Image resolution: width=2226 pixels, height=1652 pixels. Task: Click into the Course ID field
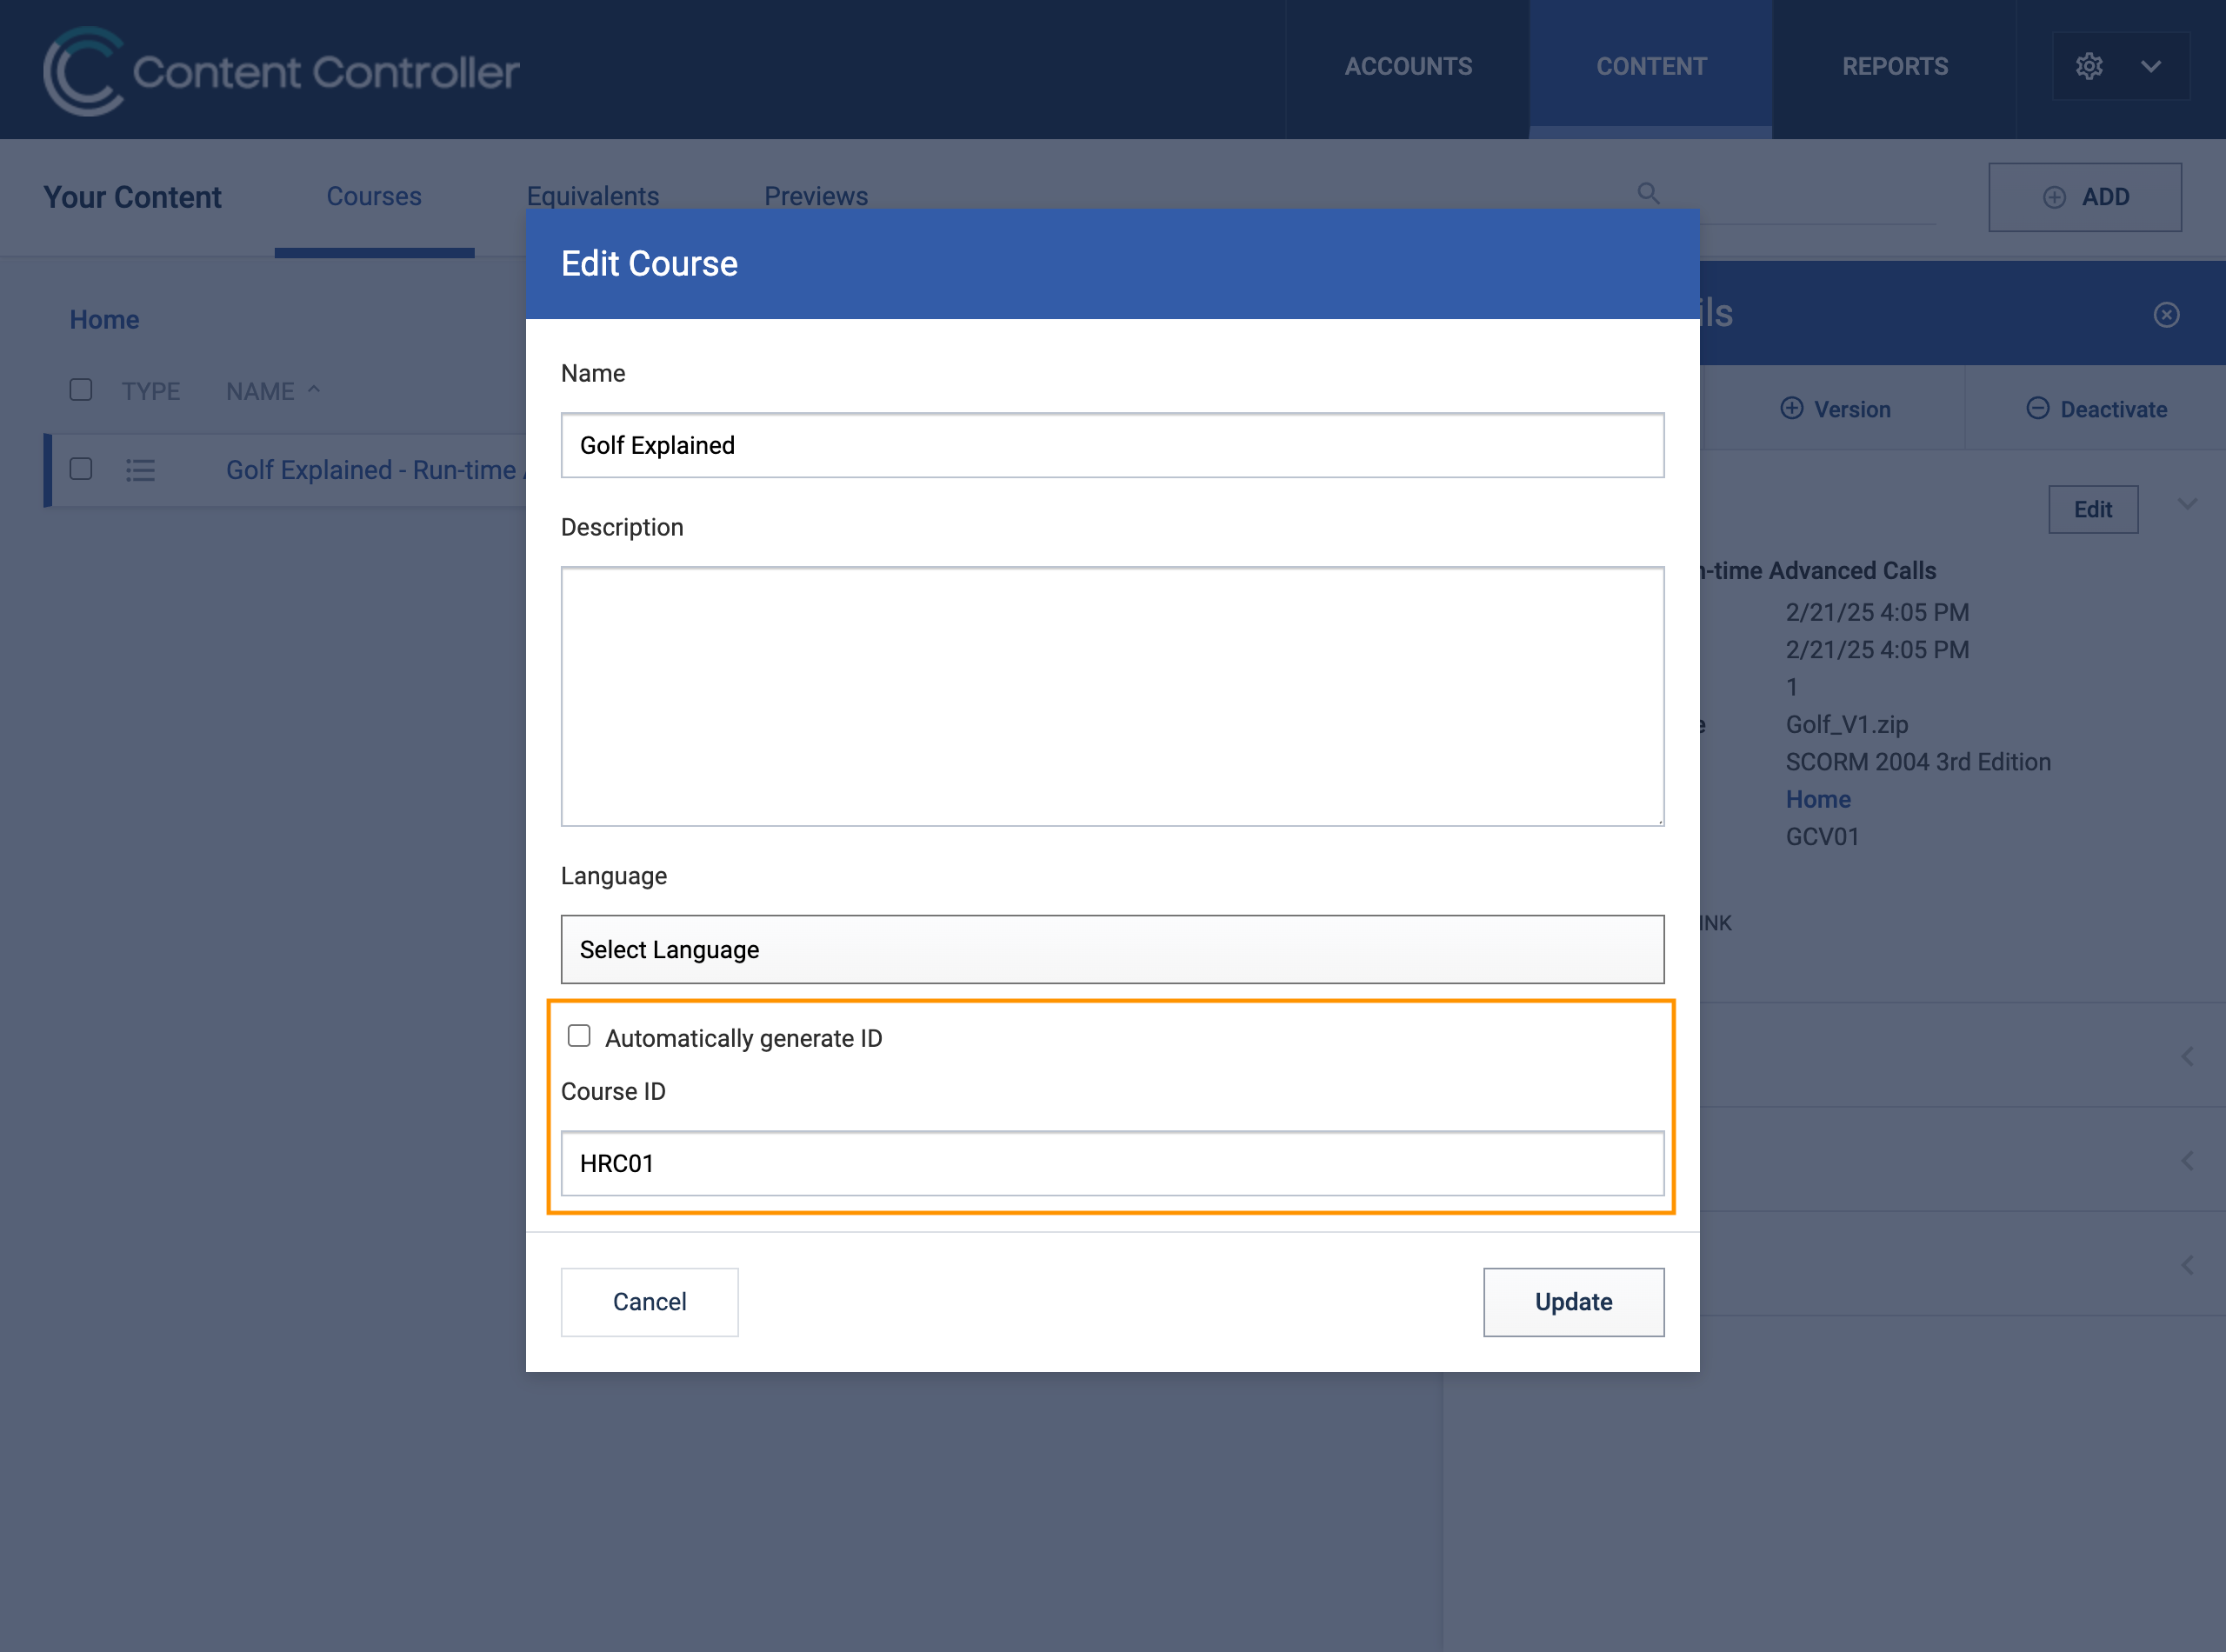point(1112,1163)
